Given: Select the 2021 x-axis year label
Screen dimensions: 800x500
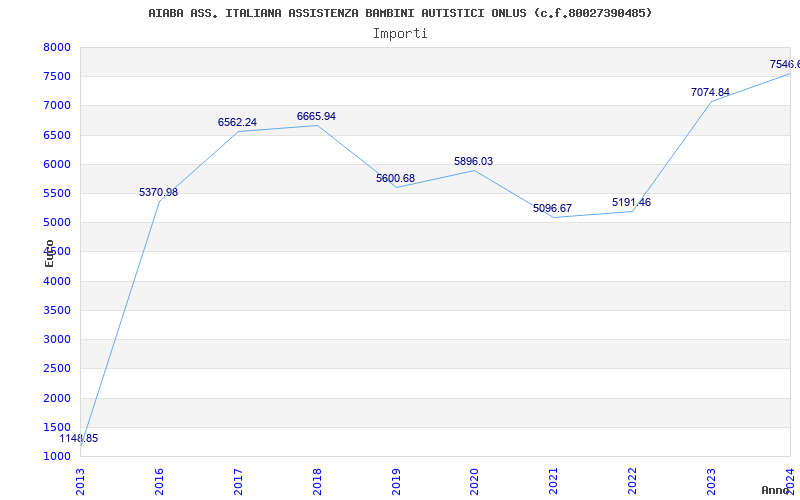Looking at the screenshot, I should pos(554,482).
